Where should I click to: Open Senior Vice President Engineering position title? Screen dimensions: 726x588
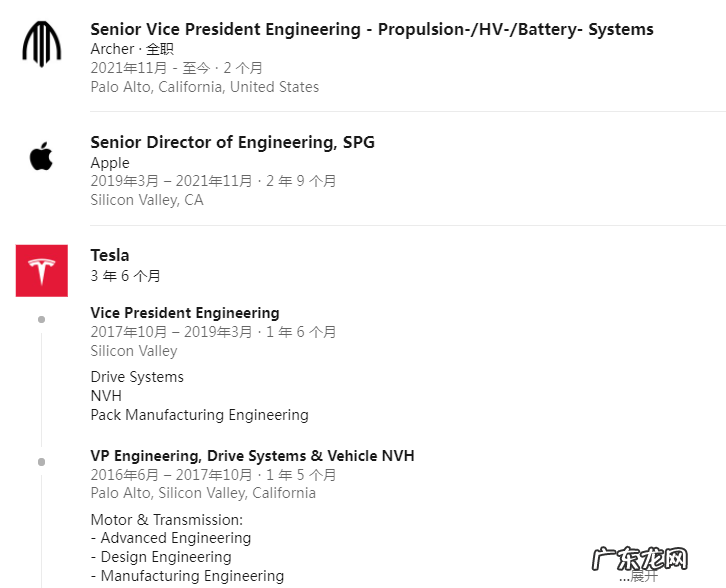(371, 29)
